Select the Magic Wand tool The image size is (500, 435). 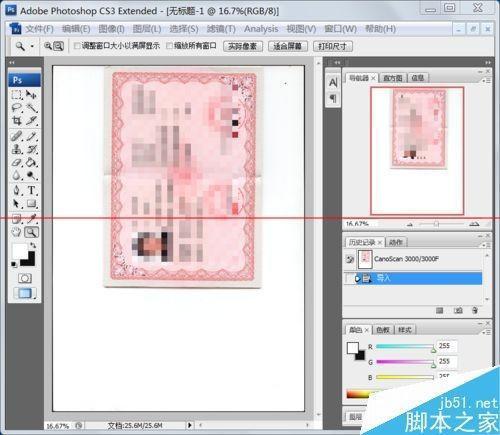coord(32,108)
